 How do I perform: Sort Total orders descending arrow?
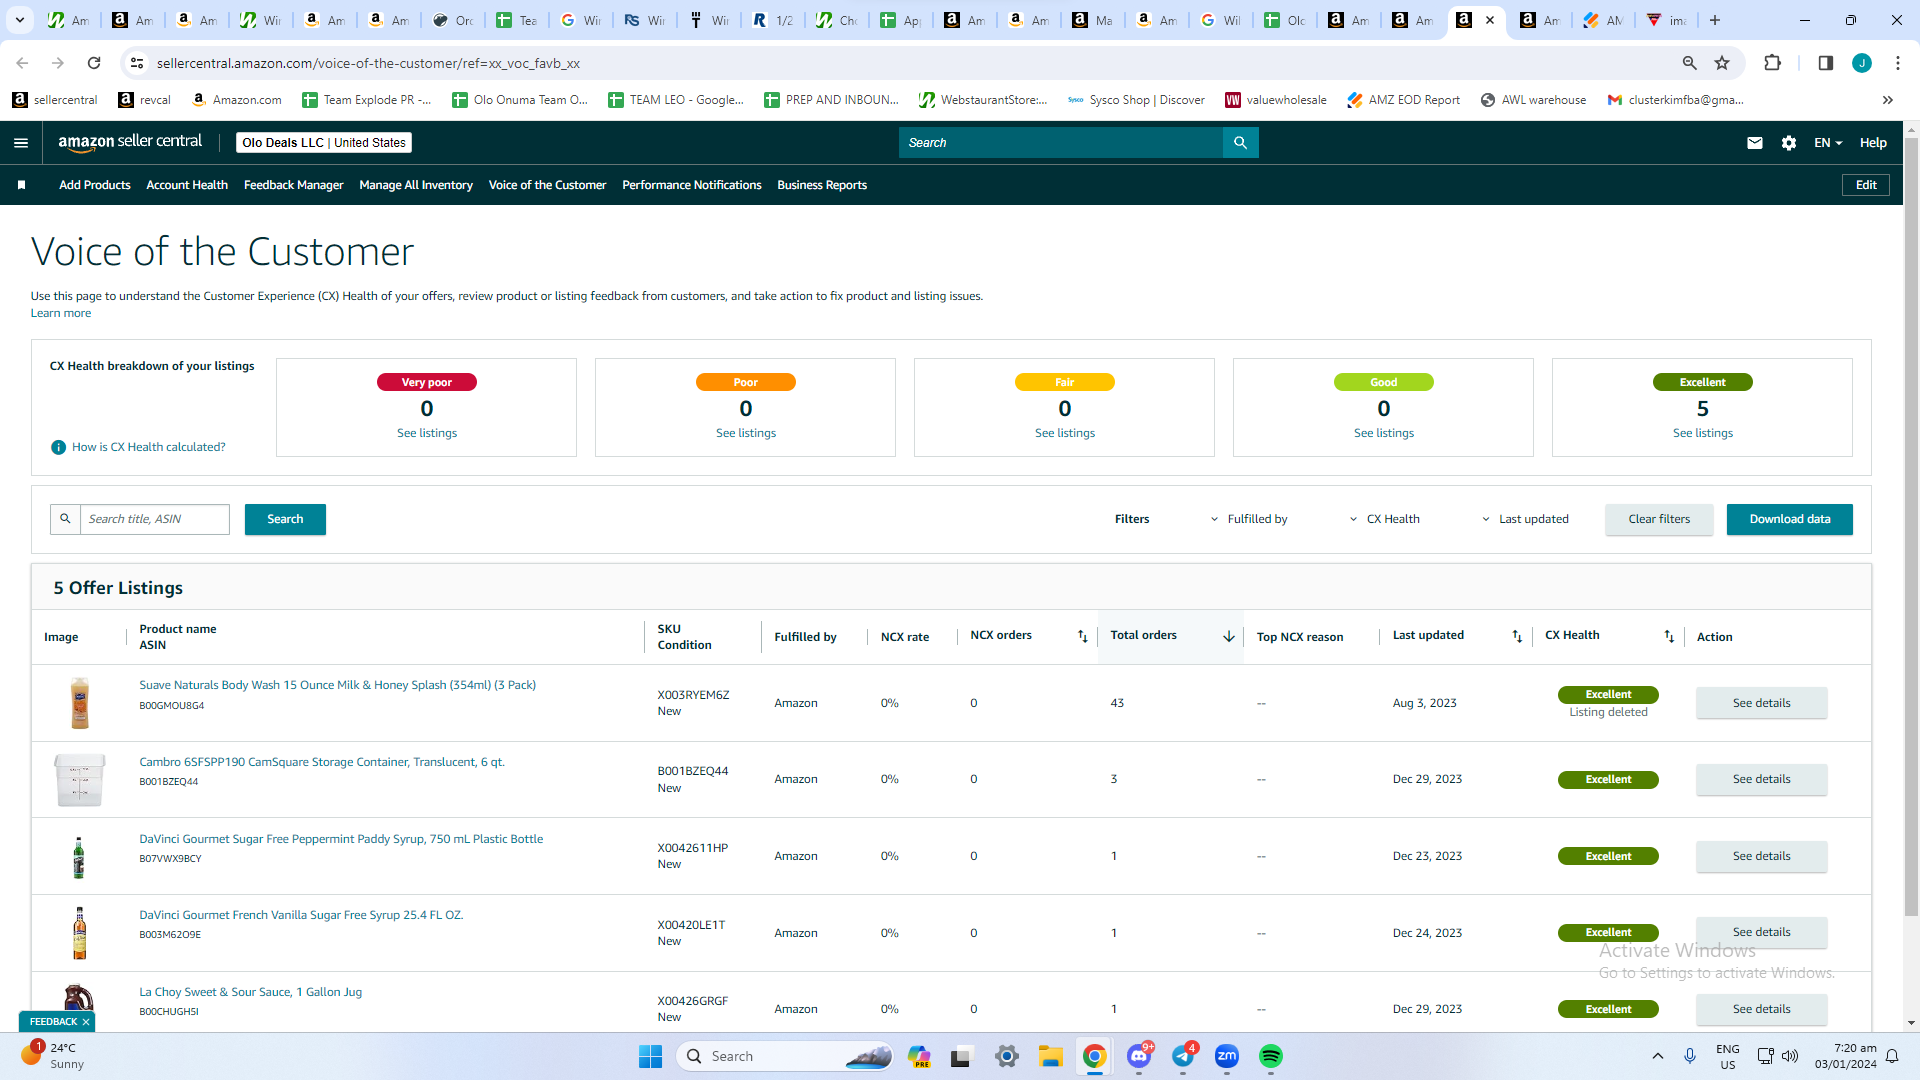[x=1229, y=636]
